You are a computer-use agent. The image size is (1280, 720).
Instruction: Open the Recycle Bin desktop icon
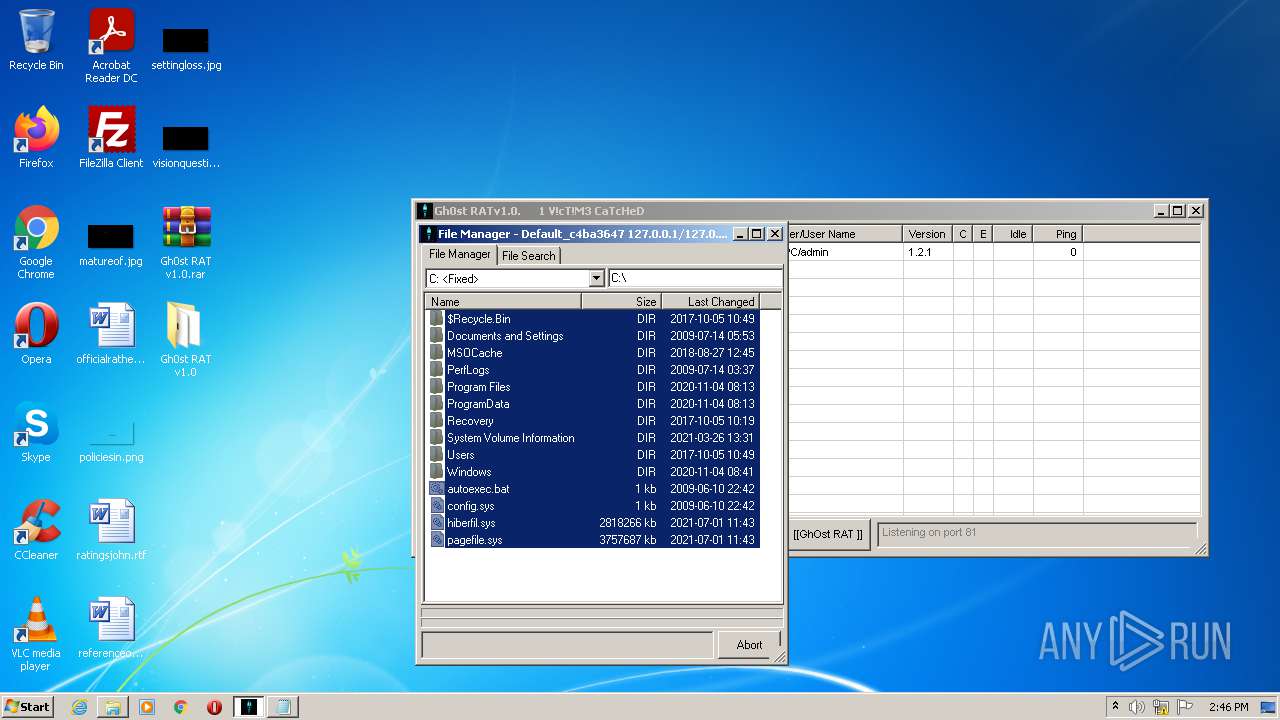tap(36, 40)
